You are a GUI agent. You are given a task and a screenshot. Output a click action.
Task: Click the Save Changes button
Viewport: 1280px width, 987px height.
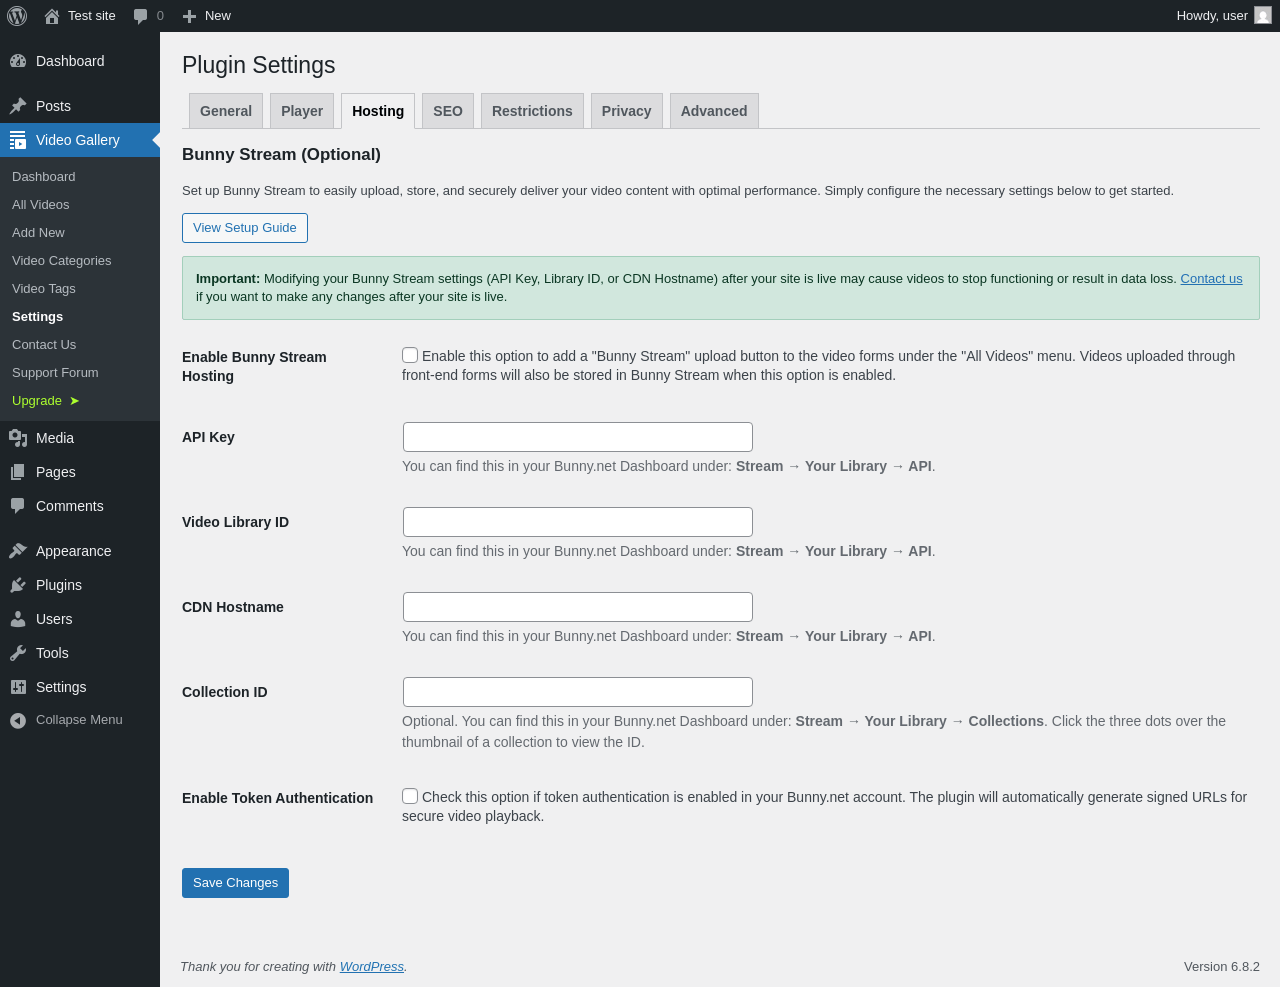[x=235, y=883]
